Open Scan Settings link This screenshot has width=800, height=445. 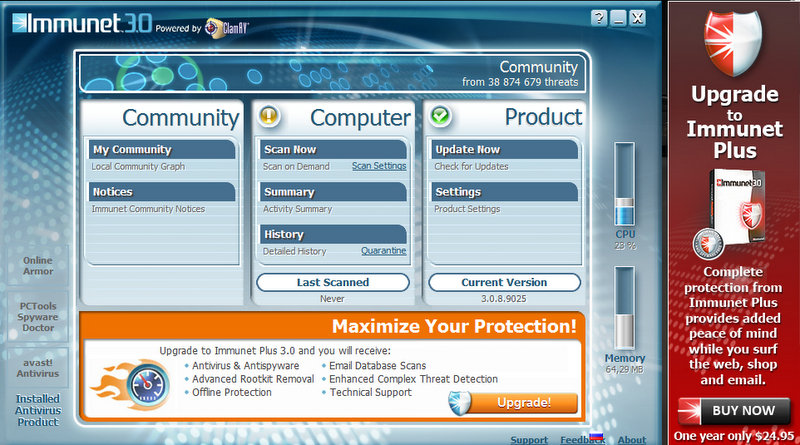point(379,166)
